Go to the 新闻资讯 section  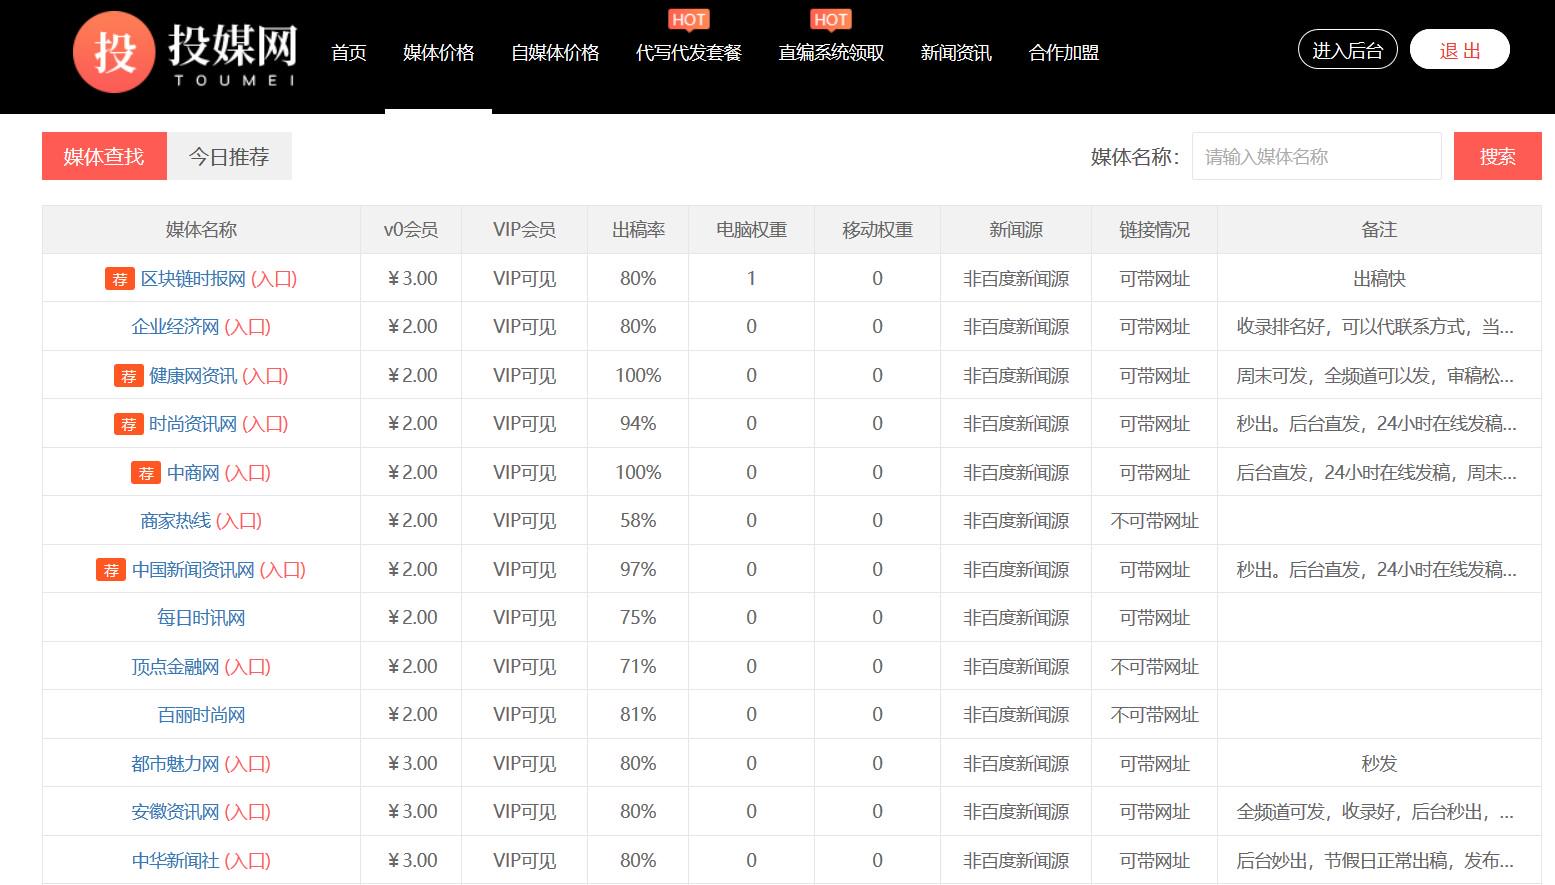(956, 53)
